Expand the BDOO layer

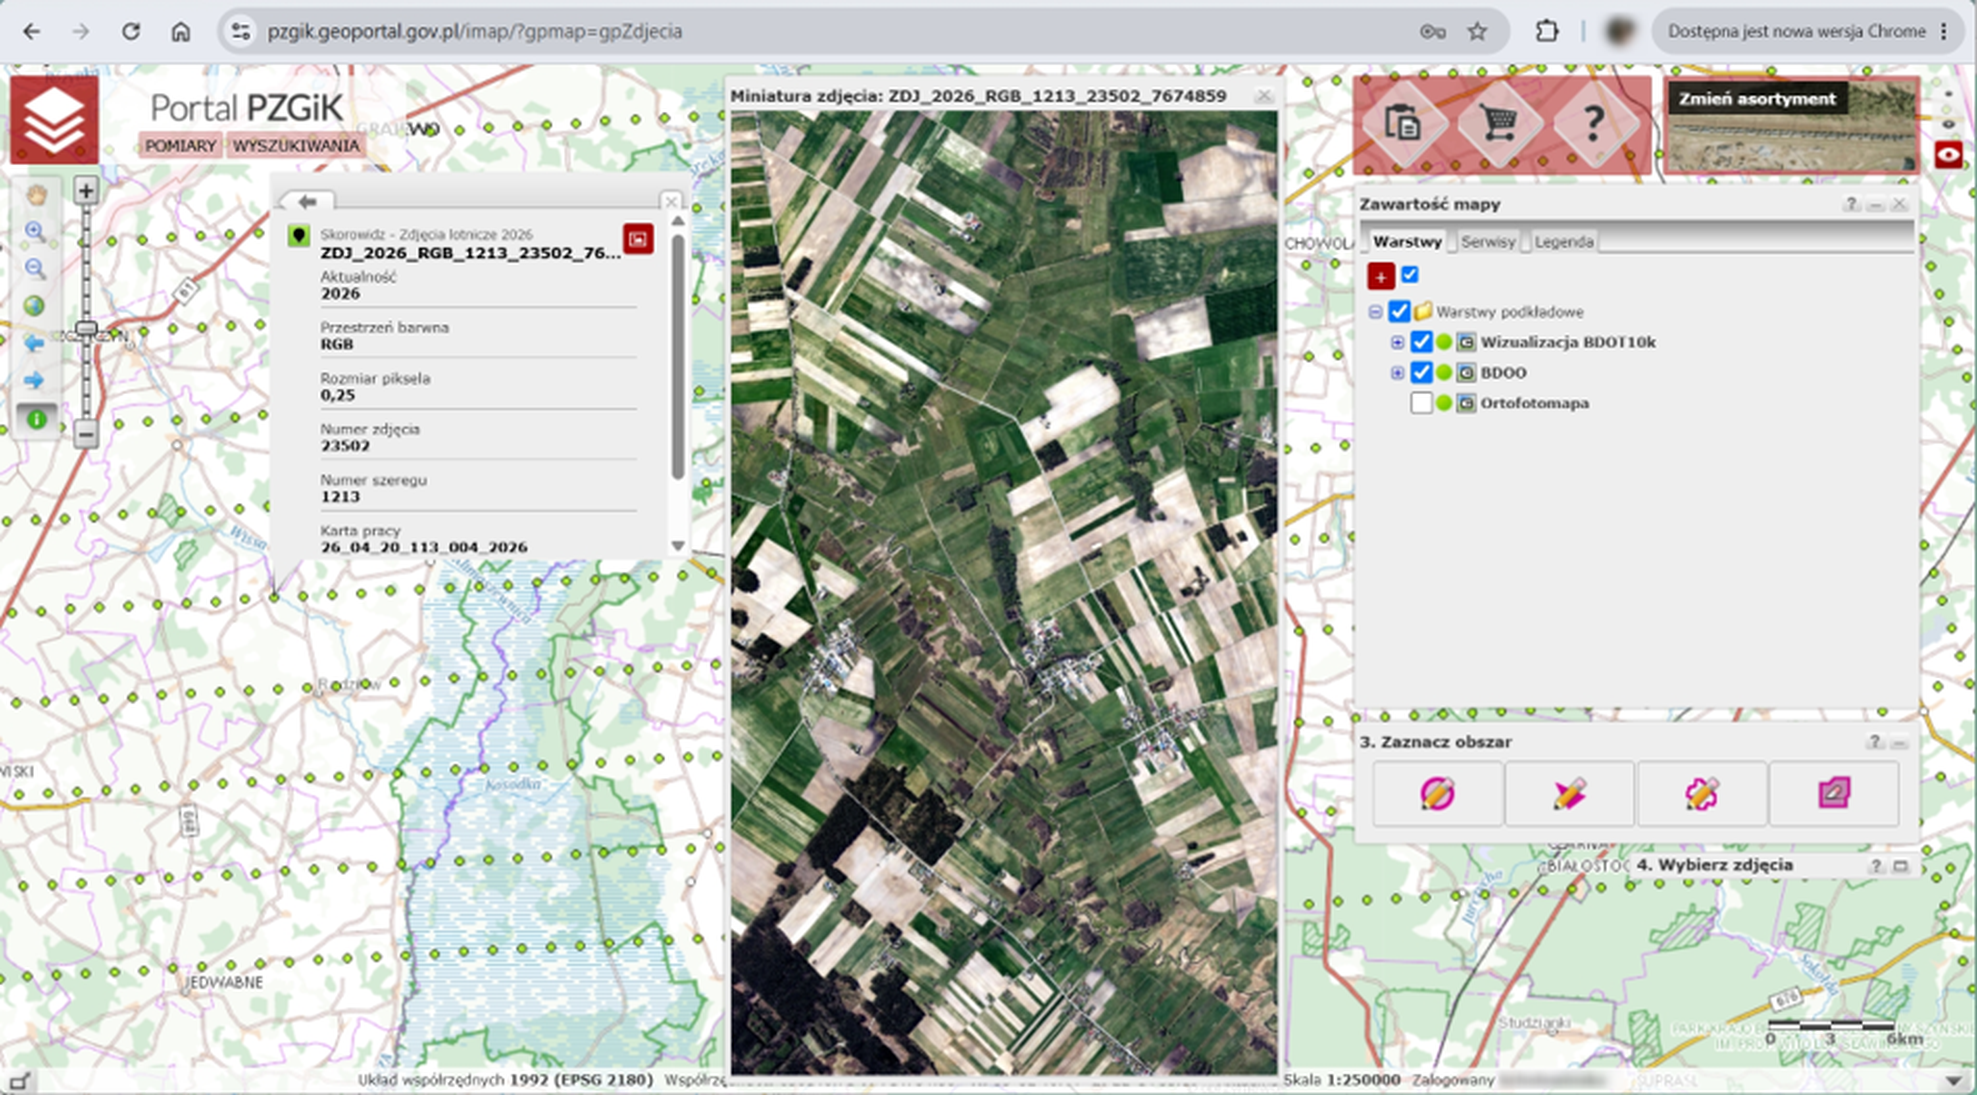click(1398, 373)
